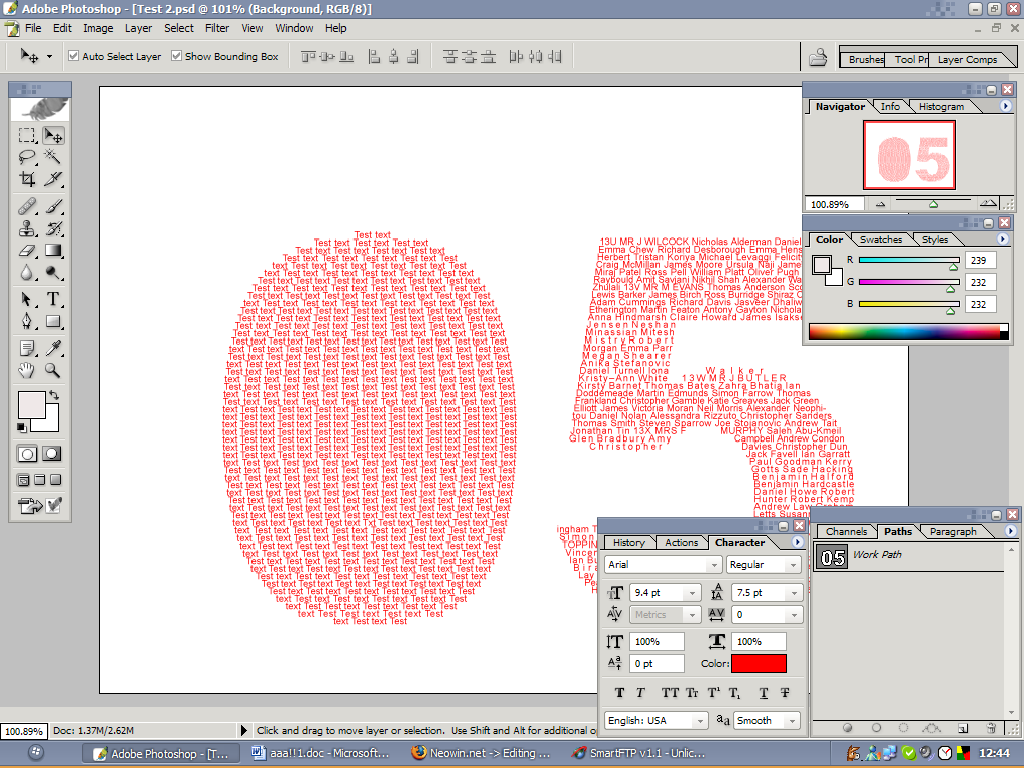This screenshot has height=768, width=1024.
Task: Select the Lasso tool
Action: (27, 157)
